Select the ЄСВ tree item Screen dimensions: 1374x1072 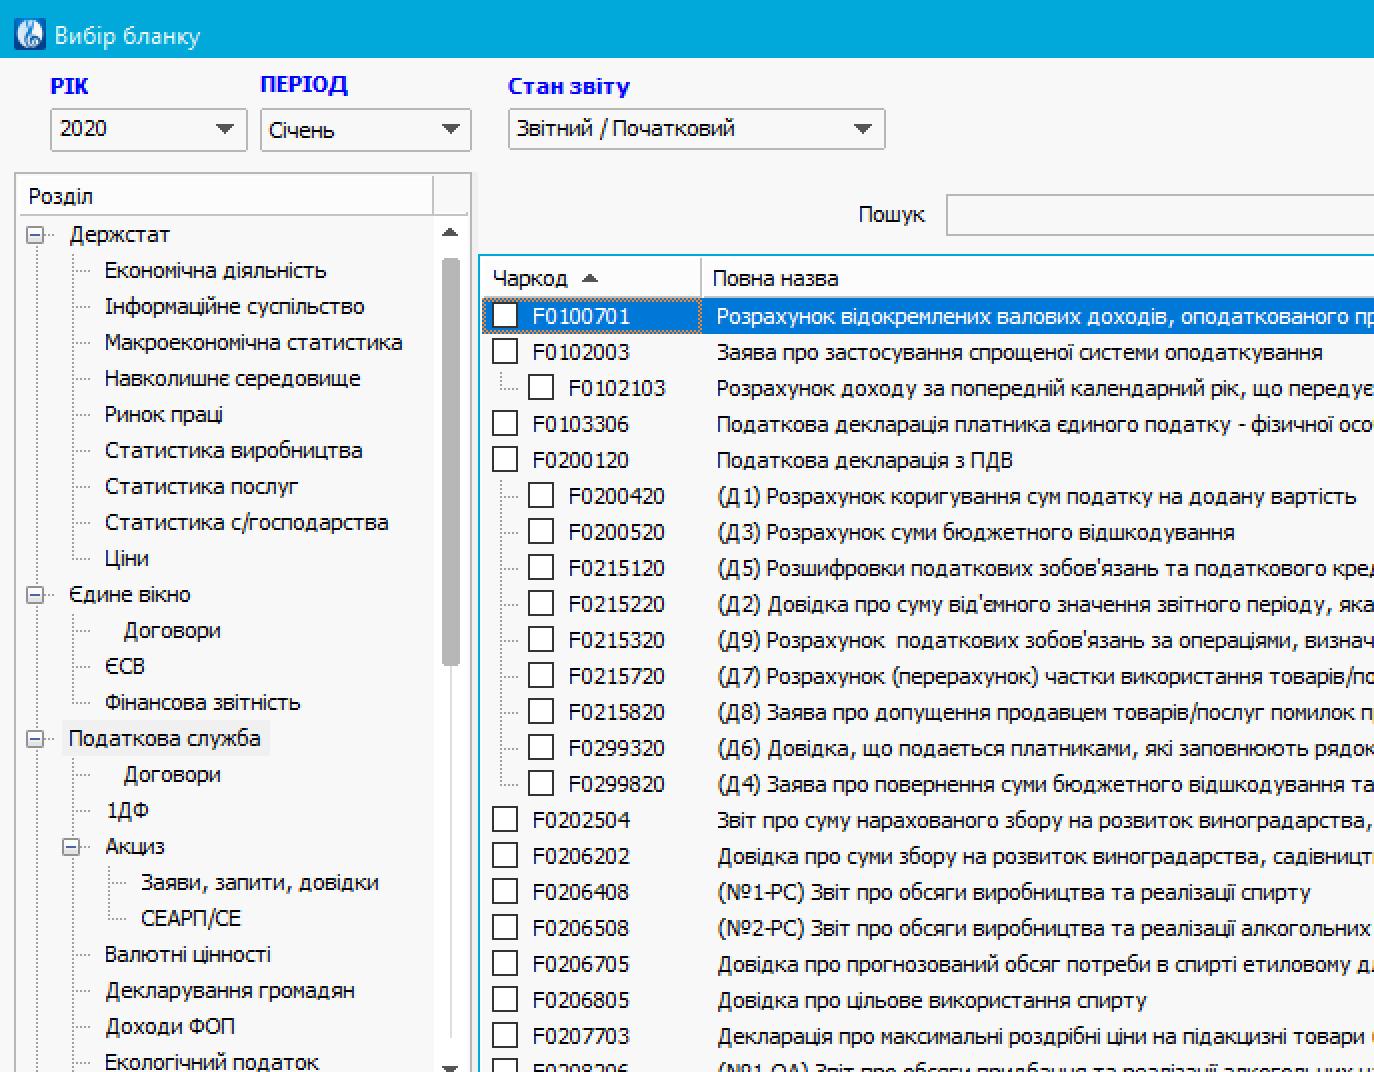125,667
